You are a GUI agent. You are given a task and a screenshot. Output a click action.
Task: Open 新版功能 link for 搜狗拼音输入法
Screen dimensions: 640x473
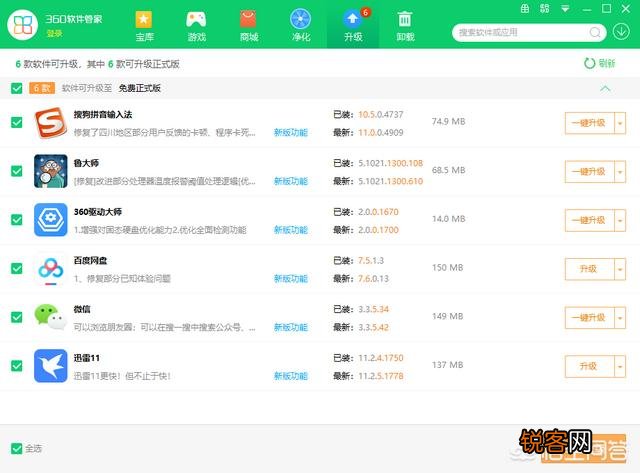tap(291, 132)
